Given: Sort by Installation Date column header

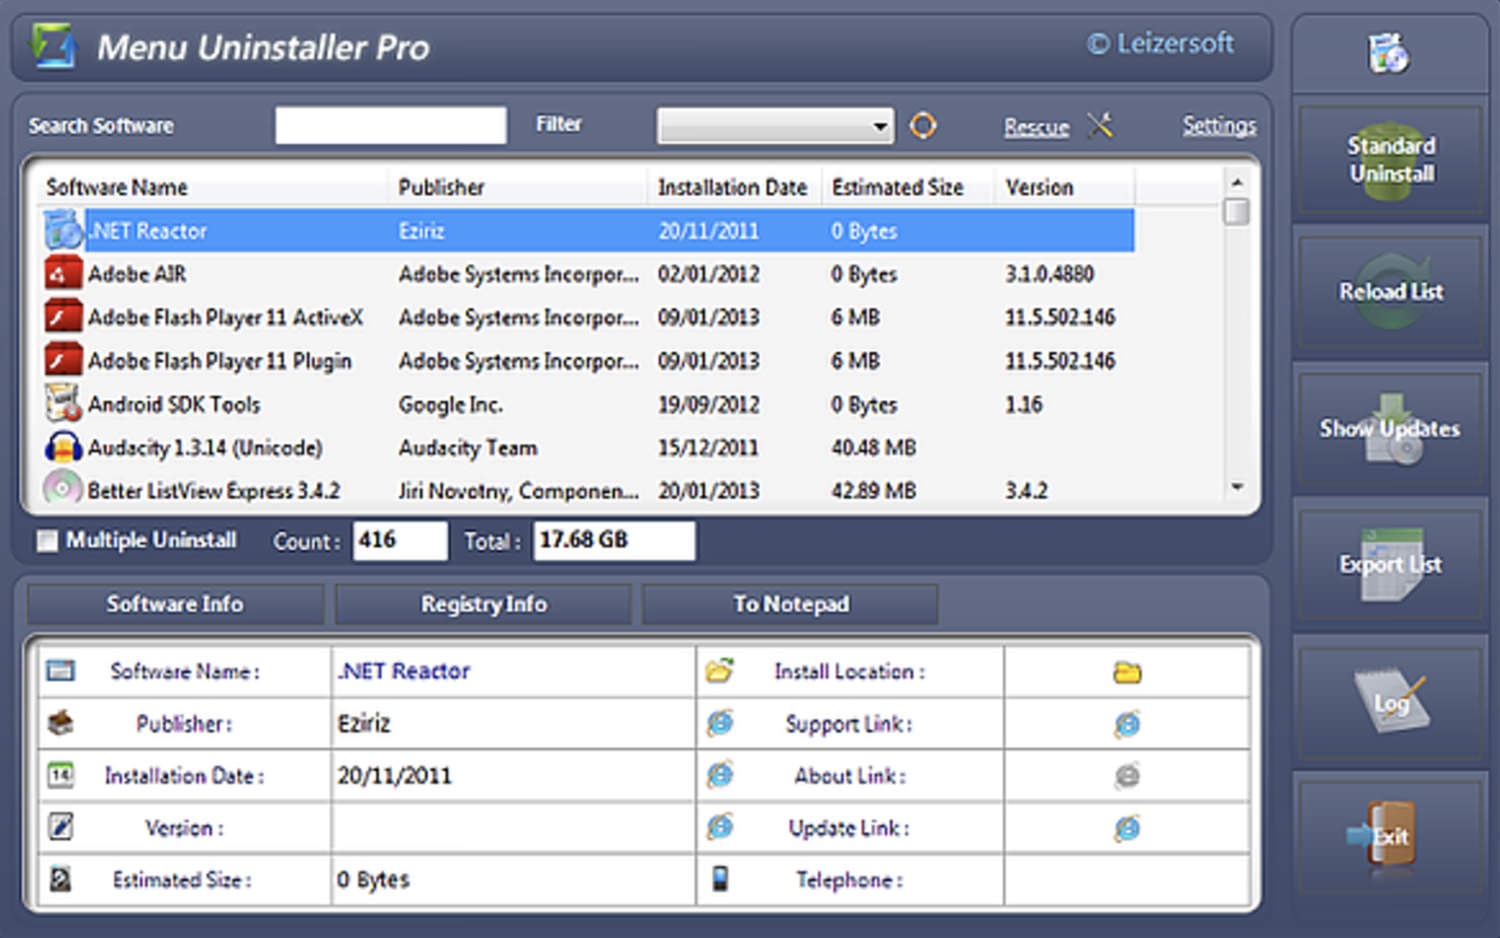Looking at the screenshot, I should (733, 187).
